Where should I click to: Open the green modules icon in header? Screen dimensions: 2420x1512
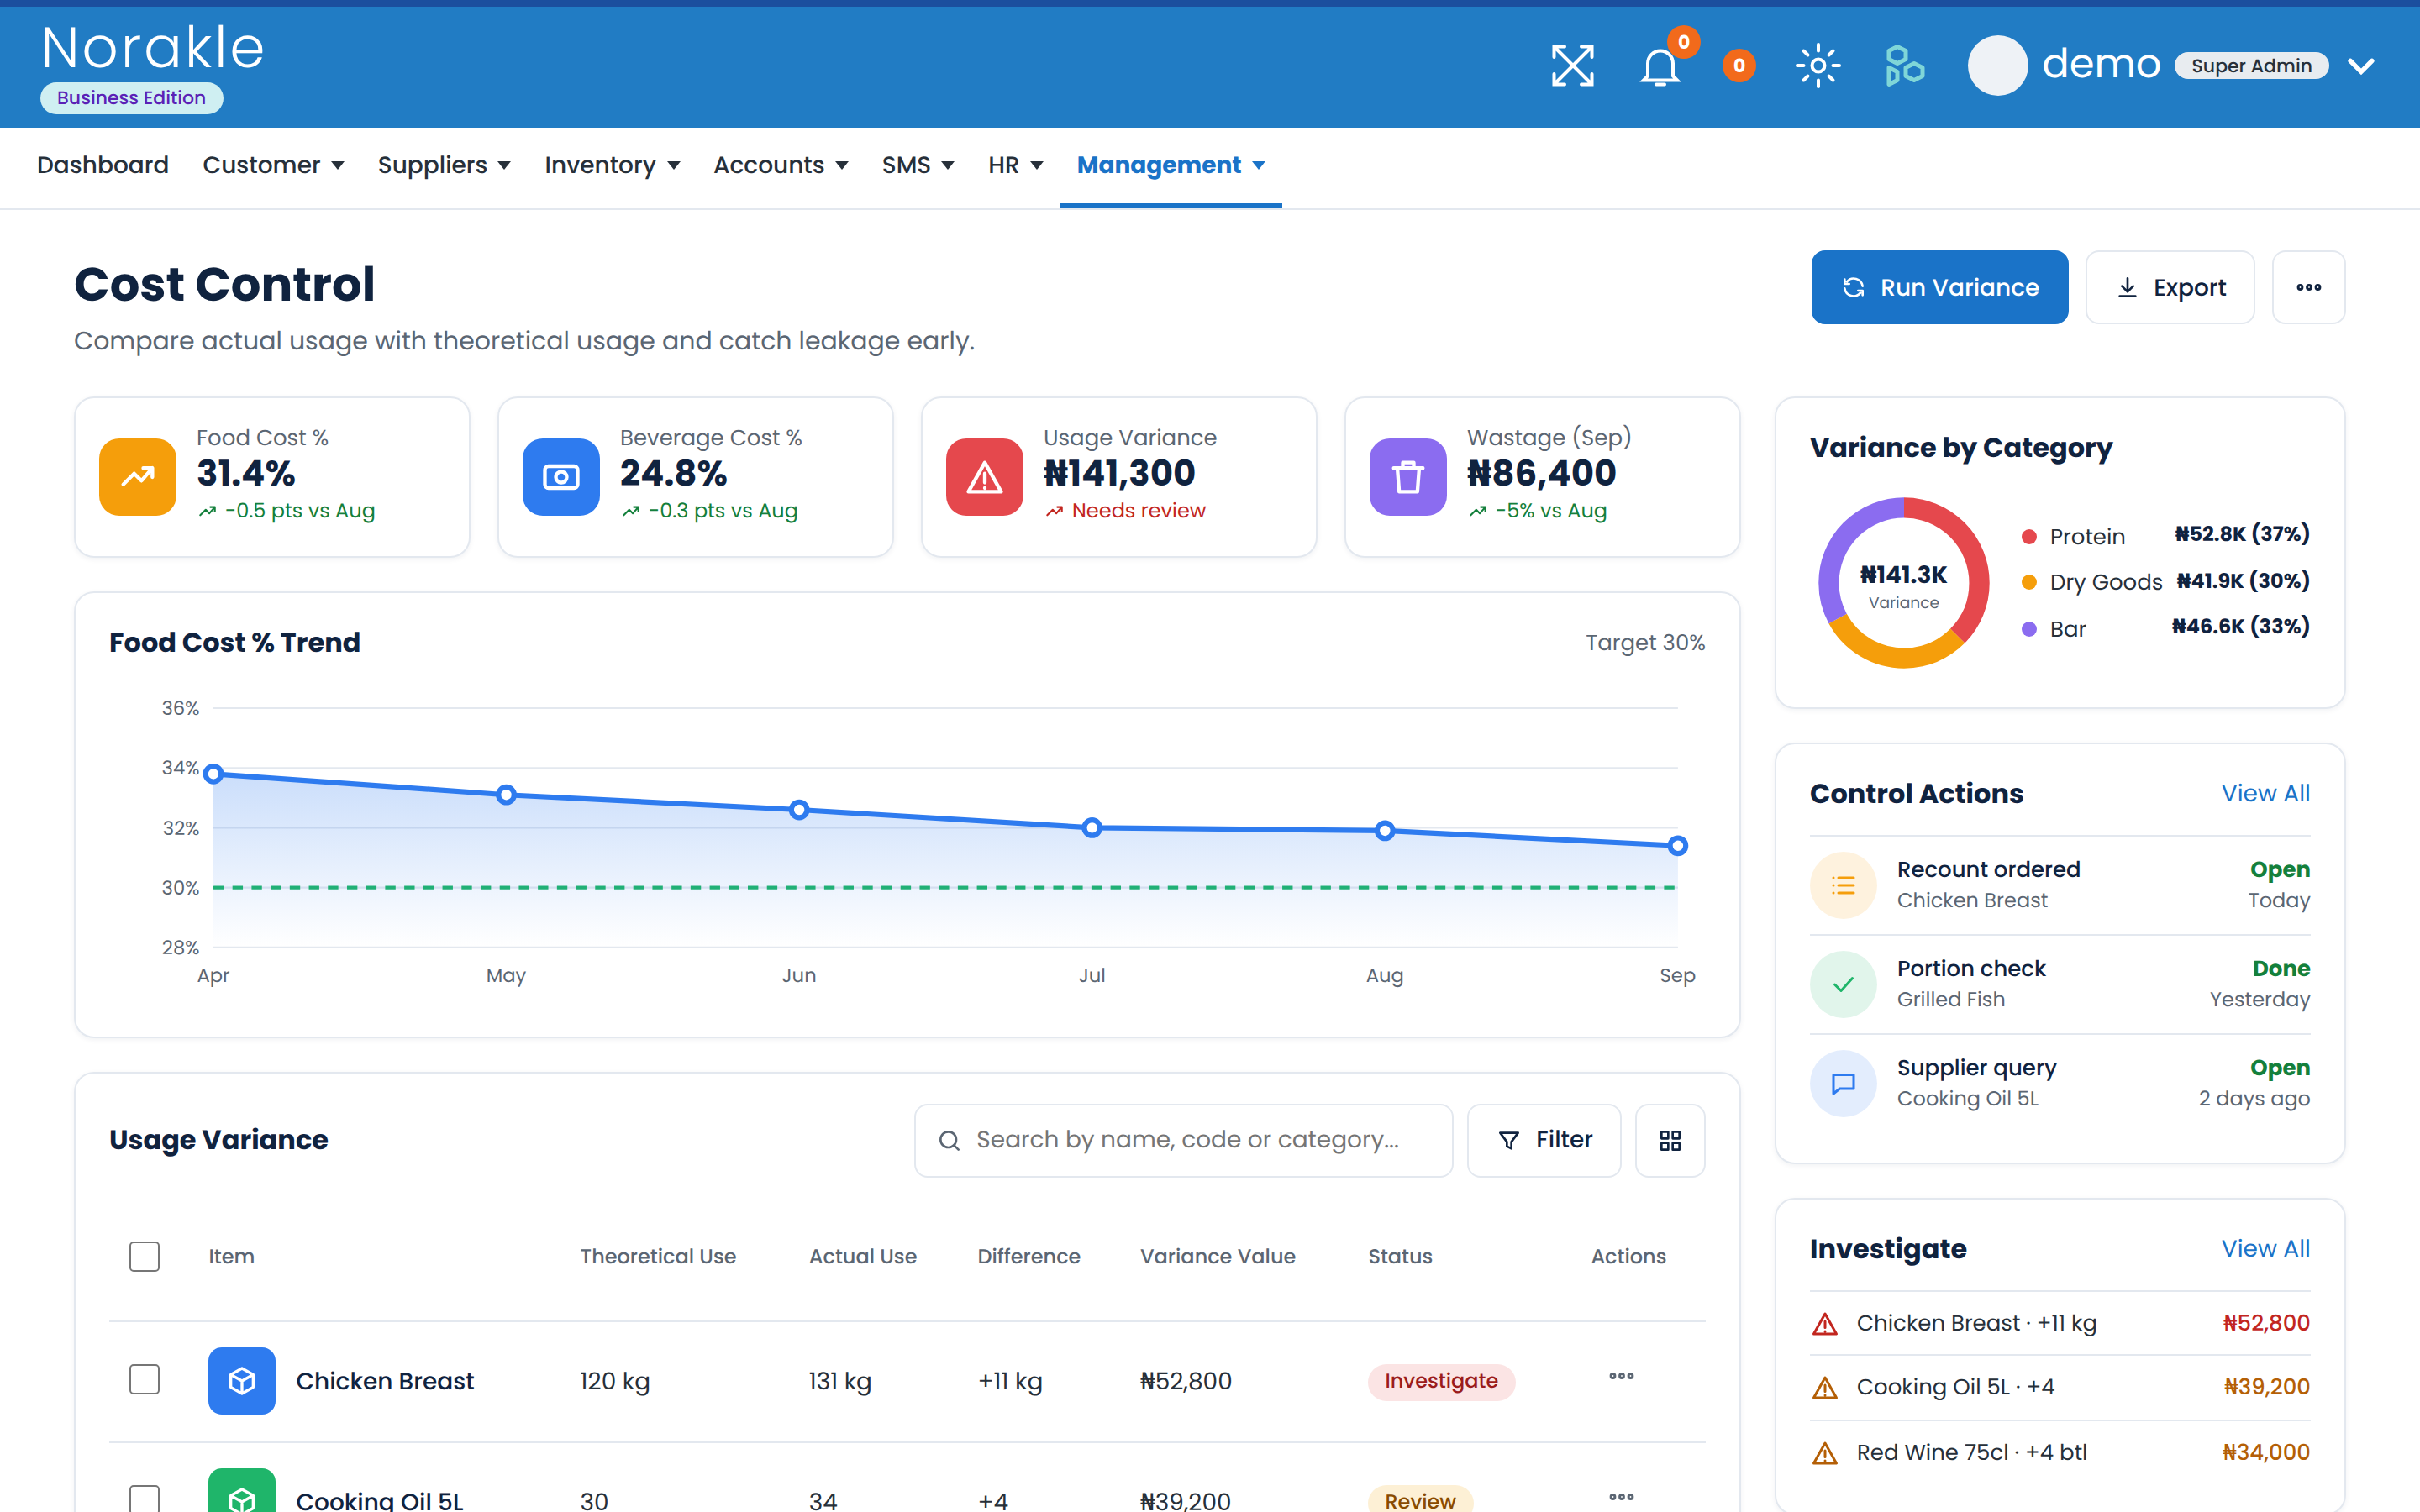click(x=1904, y=66)
